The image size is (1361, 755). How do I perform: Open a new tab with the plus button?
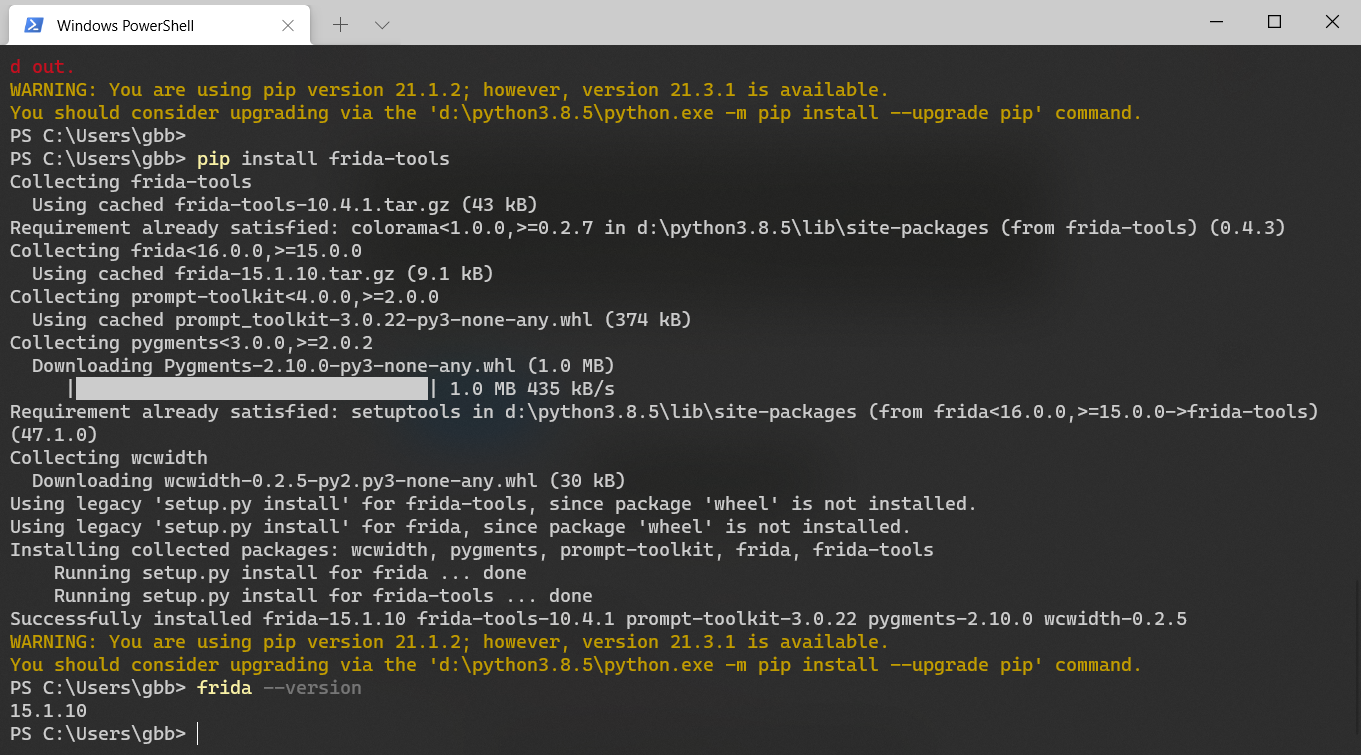tap(340, 24)
